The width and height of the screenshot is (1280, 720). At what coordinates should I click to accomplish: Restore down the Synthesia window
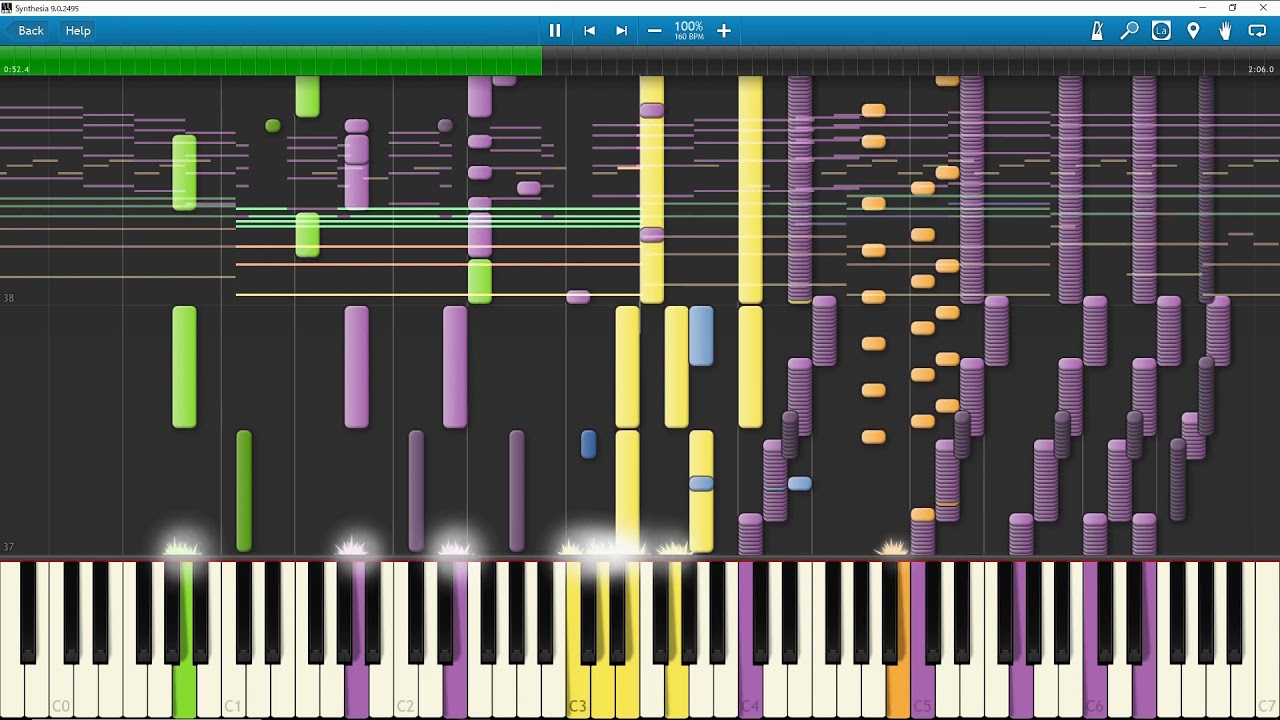[1232, 7]
